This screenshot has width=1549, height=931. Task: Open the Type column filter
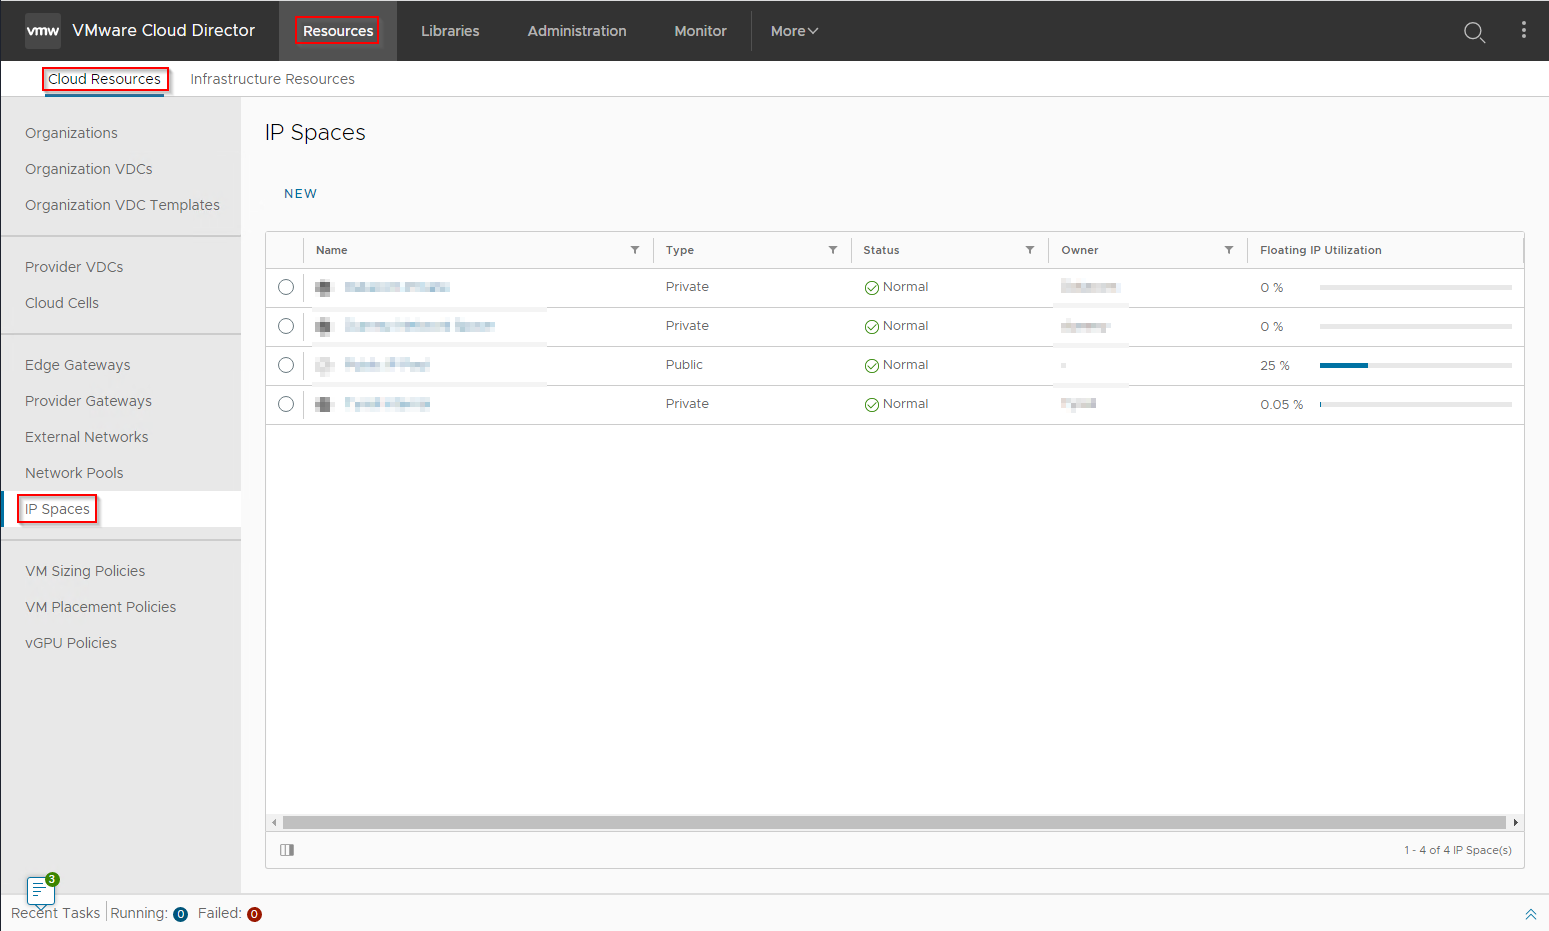pos(833,250)
